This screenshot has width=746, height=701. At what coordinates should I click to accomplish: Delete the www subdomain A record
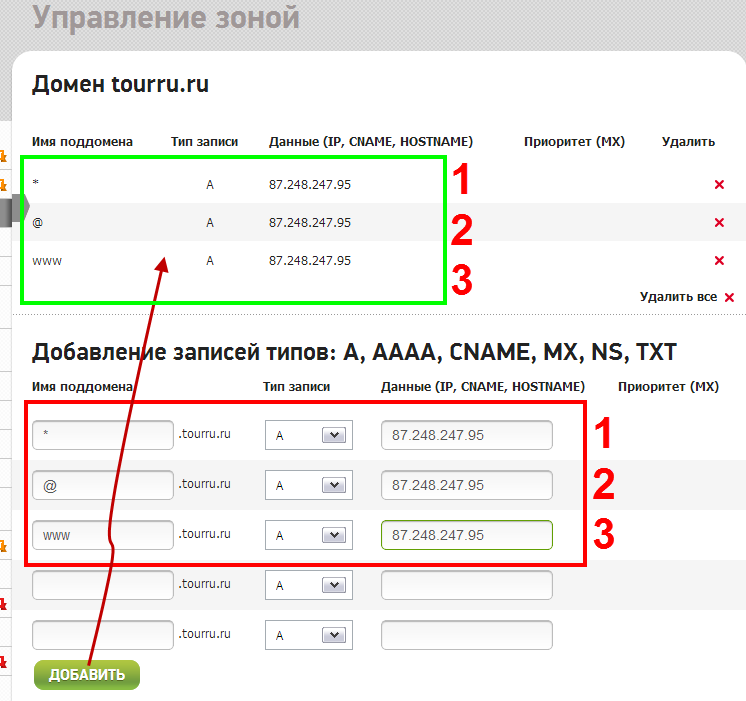click(718, 261)
